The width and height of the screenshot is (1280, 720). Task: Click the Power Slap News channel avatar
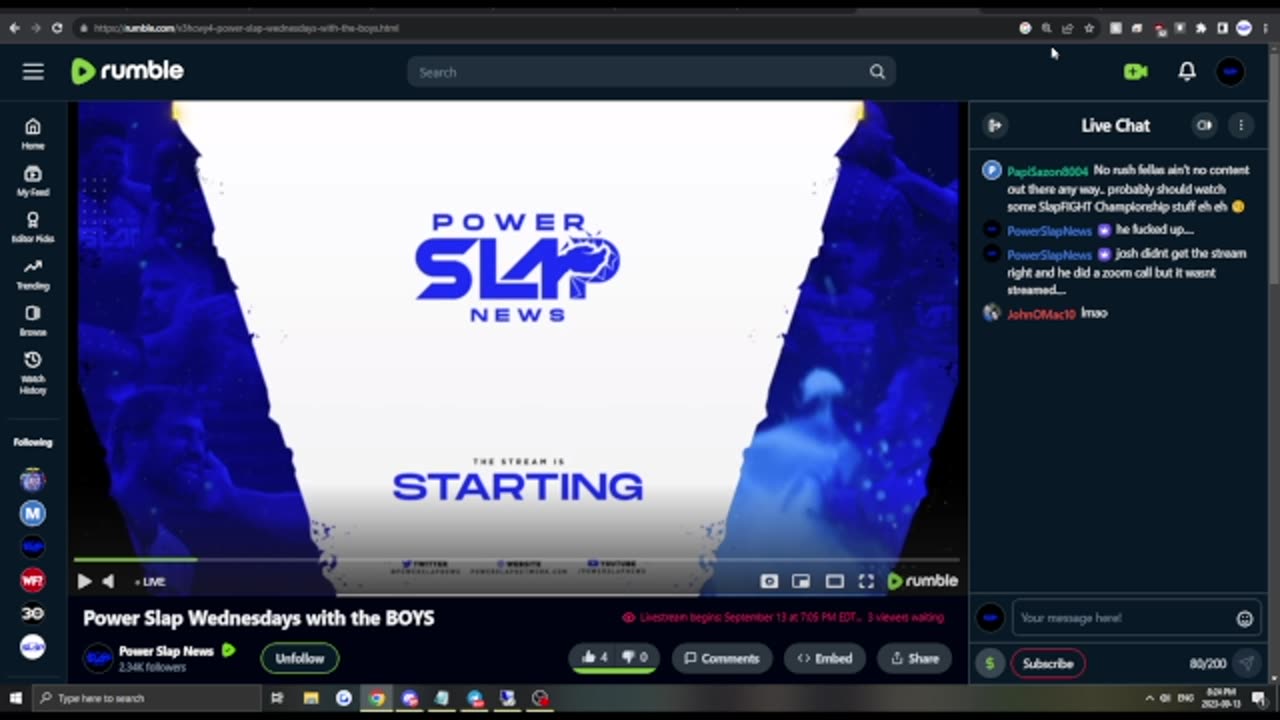tap(97, 658)
